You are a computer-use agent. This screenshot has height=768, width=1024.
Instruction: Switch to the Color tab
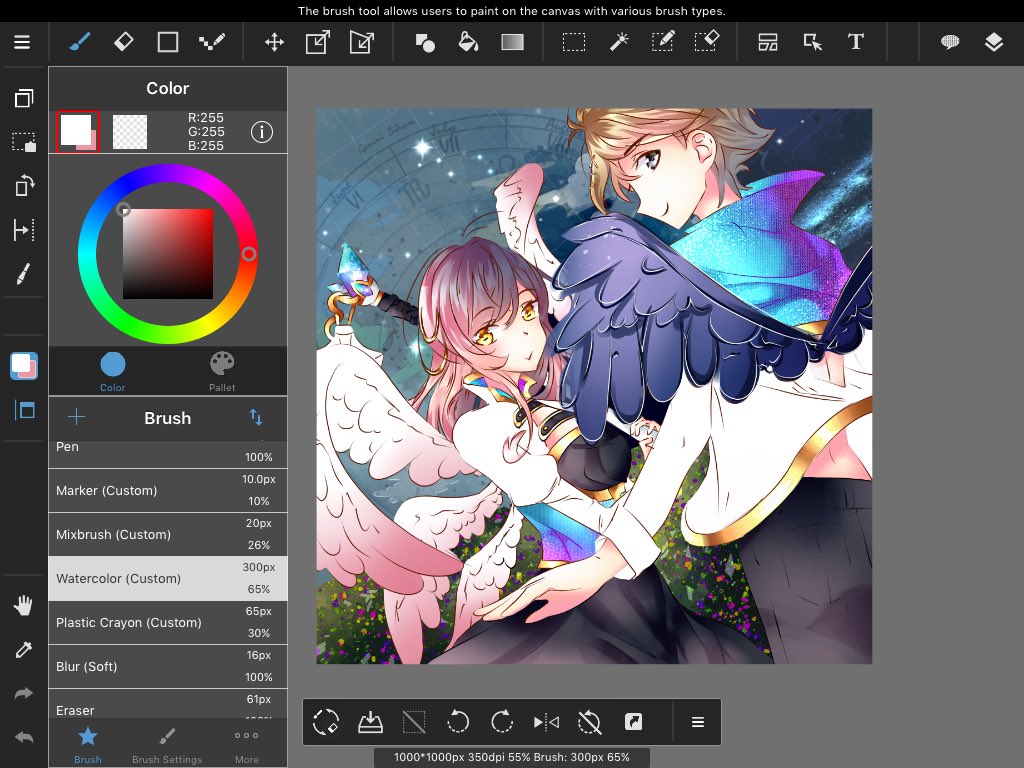click(x=112, y=372)
